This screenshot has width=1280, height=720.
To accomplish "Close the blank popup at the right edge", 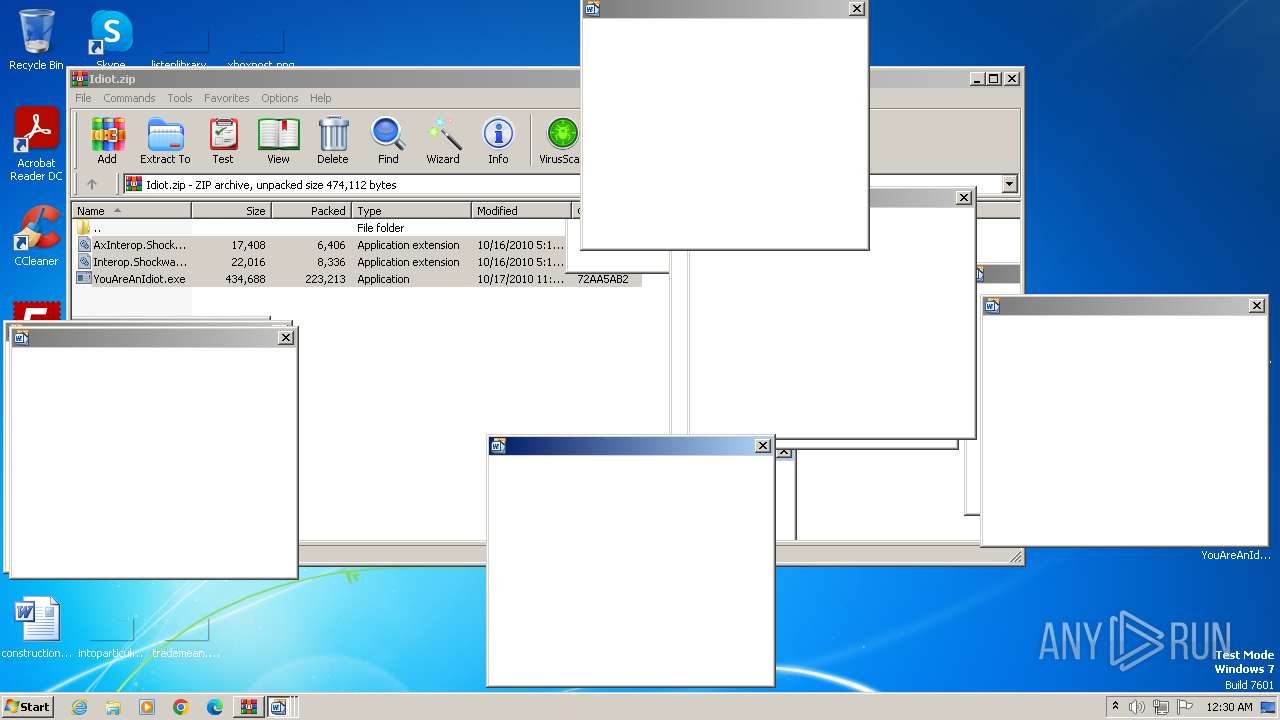I will [1257, 306].
